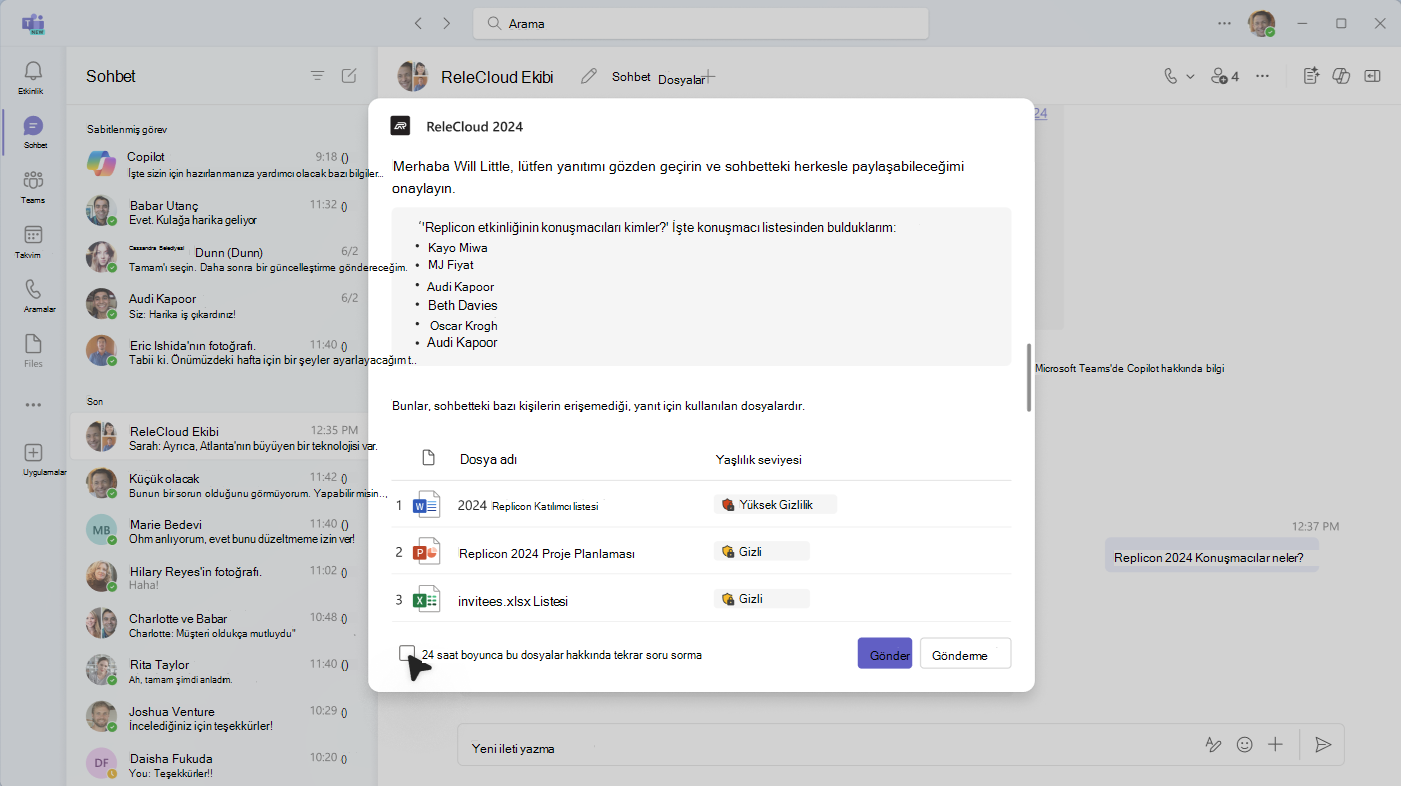Open chat in side panel icon
The height and width of the screenshot is (786, 1401).
1373,76
